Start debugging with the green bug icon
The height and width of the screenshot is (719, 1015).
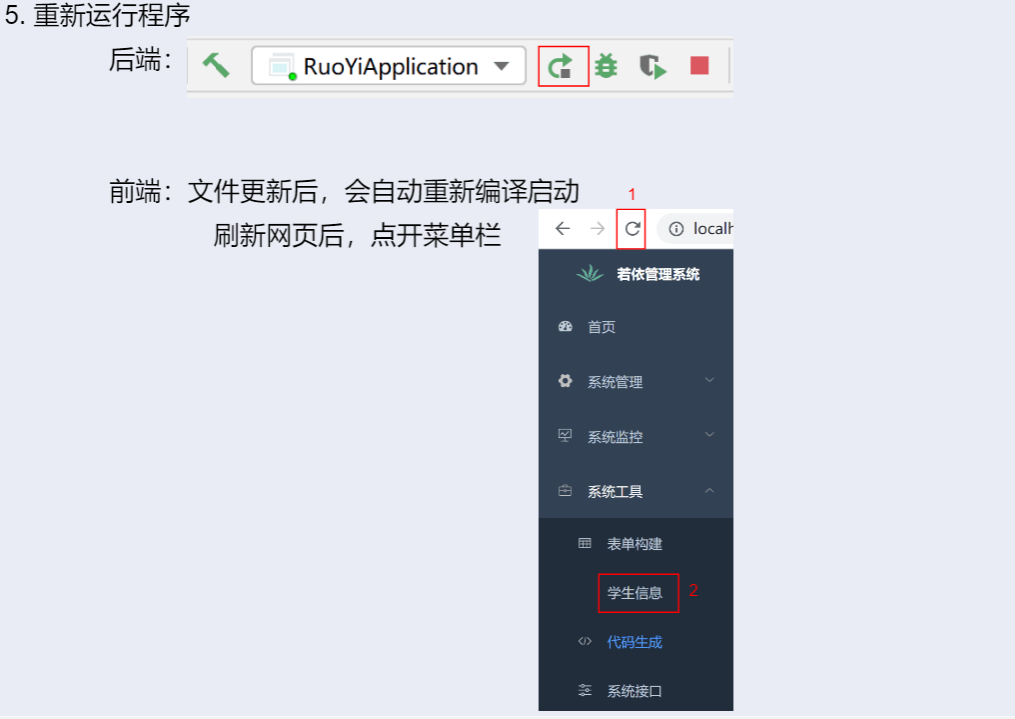pos(607,66)
